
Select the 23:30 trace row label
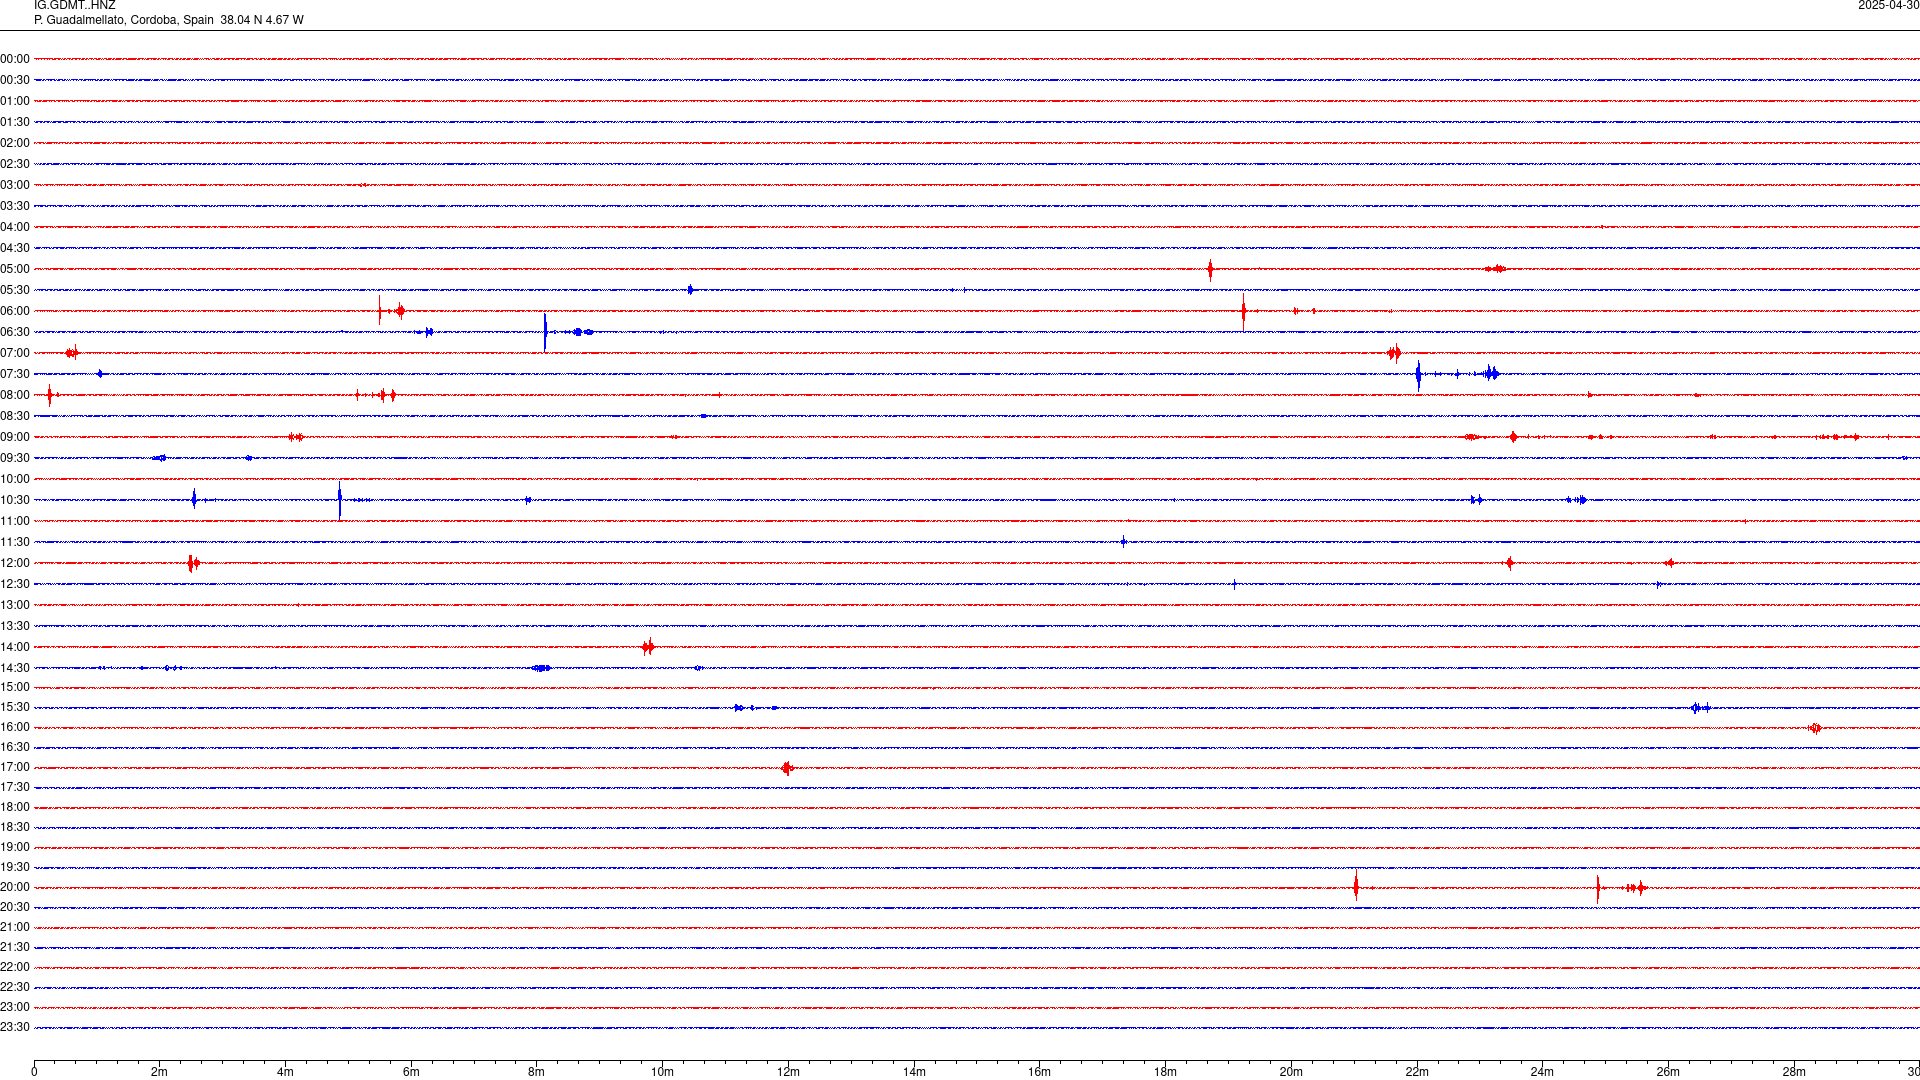tap(15, 1027)
